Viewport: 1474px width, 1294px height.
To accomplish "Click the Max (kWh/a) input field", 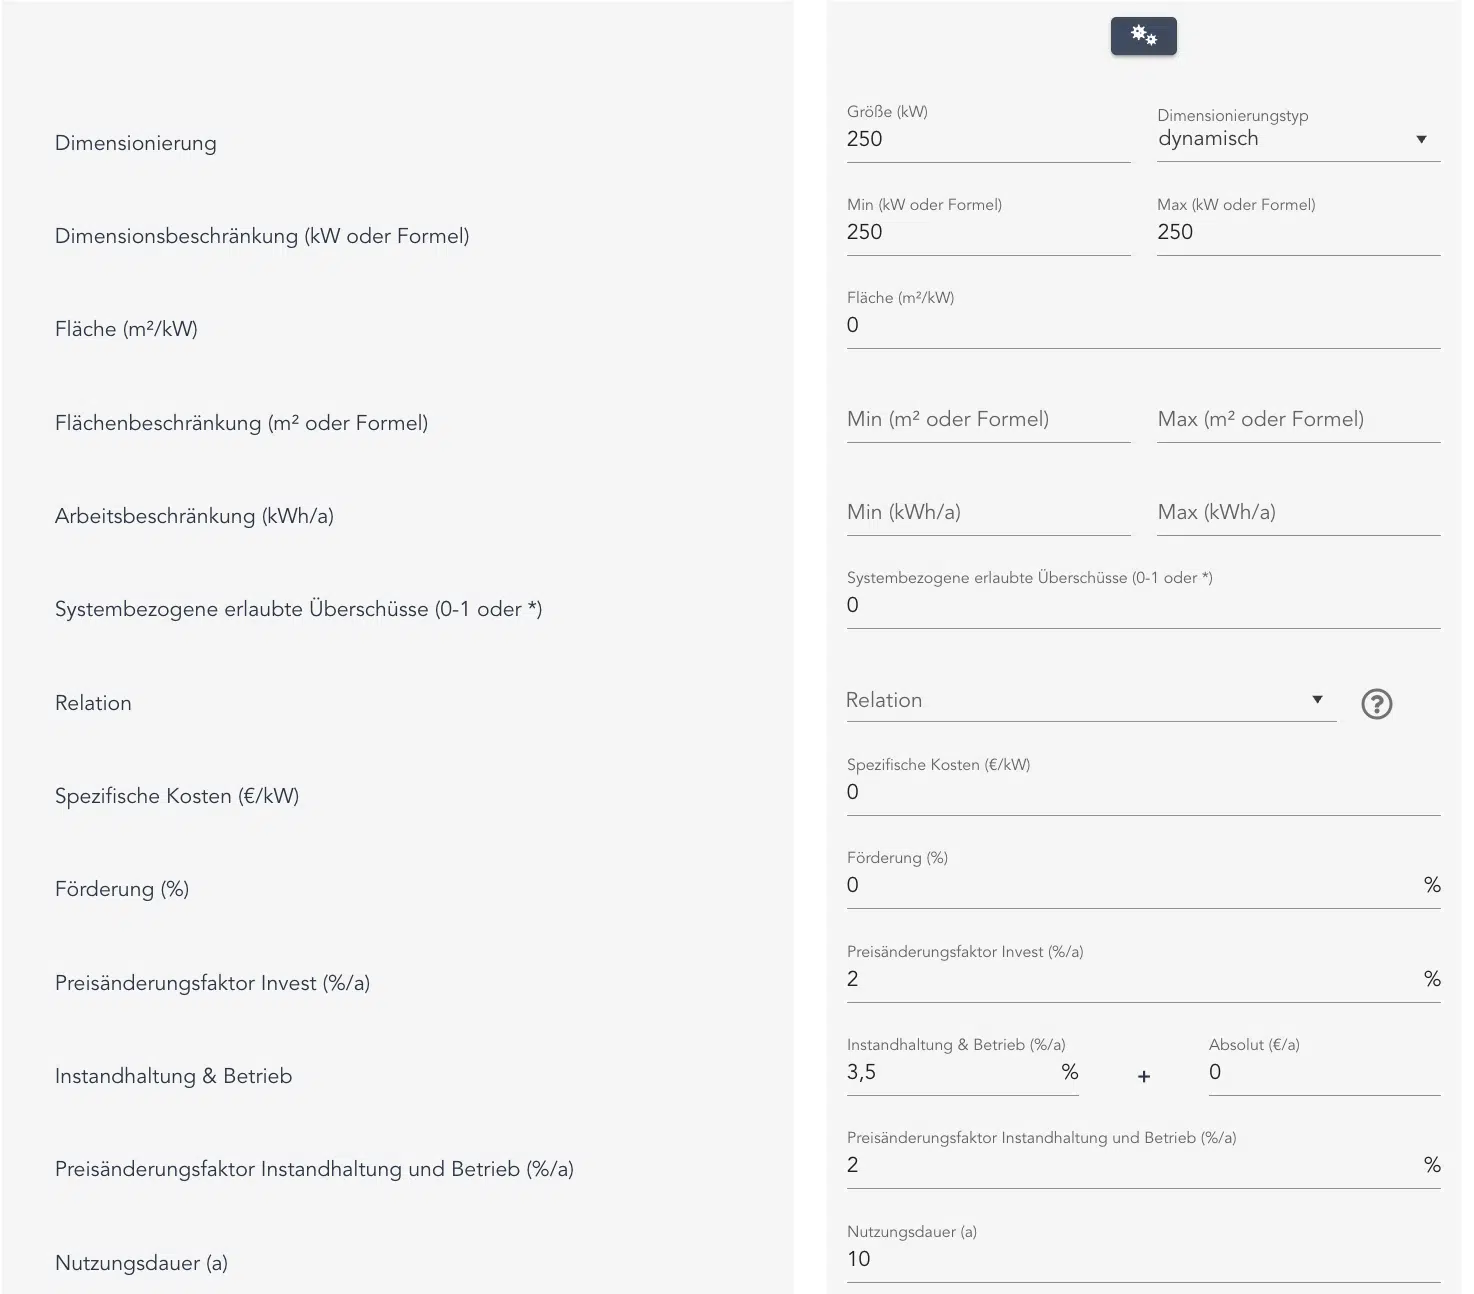I will [1297, 513].
